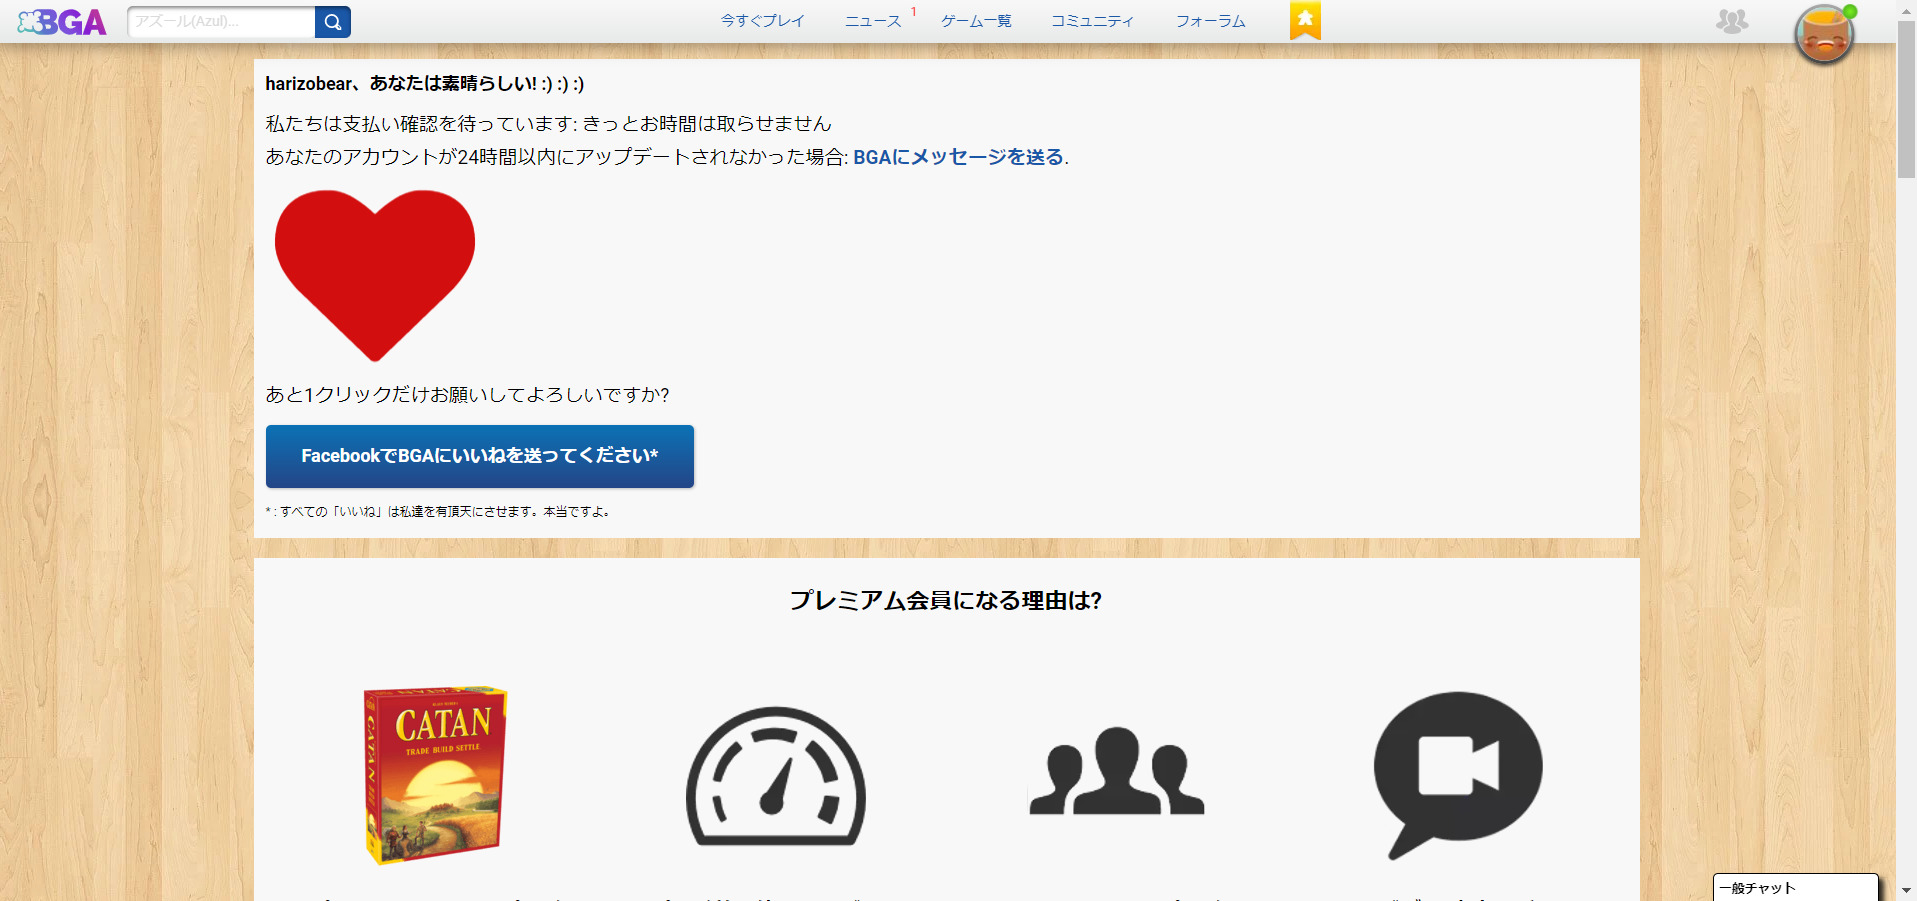Focus the game search input field

tap(222, 22)
